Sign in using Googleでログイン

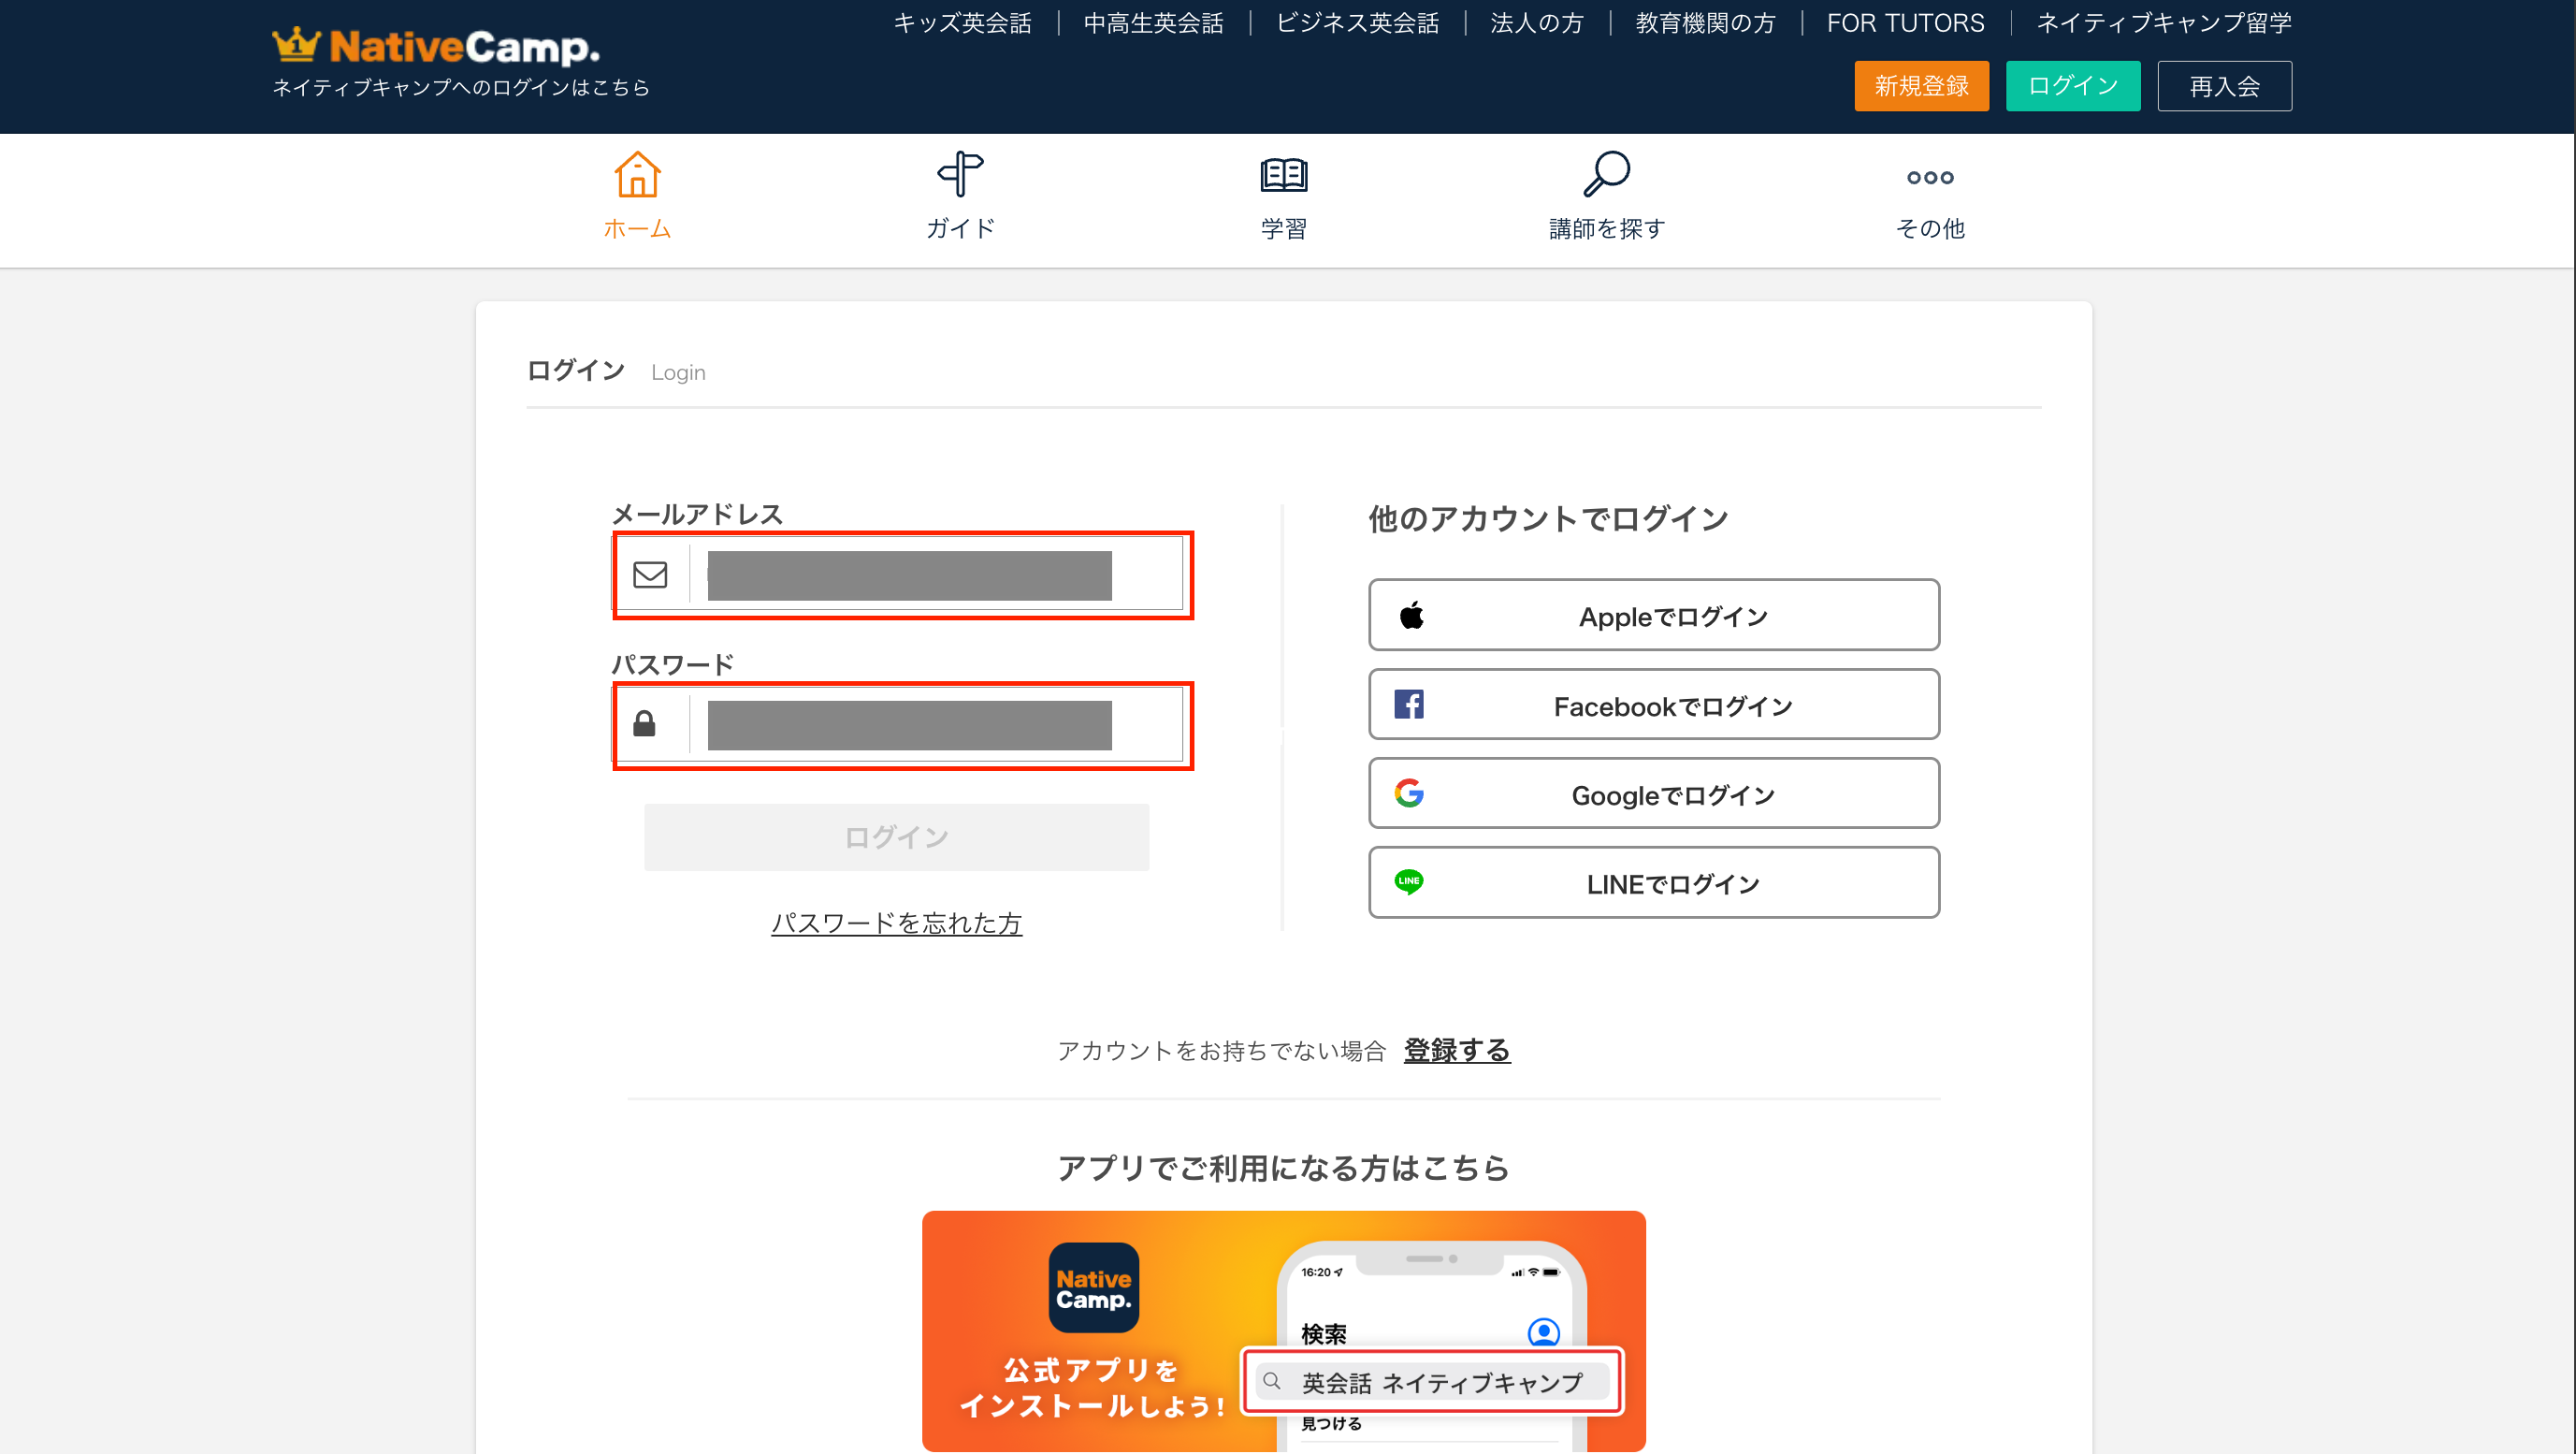(1653, 794)
